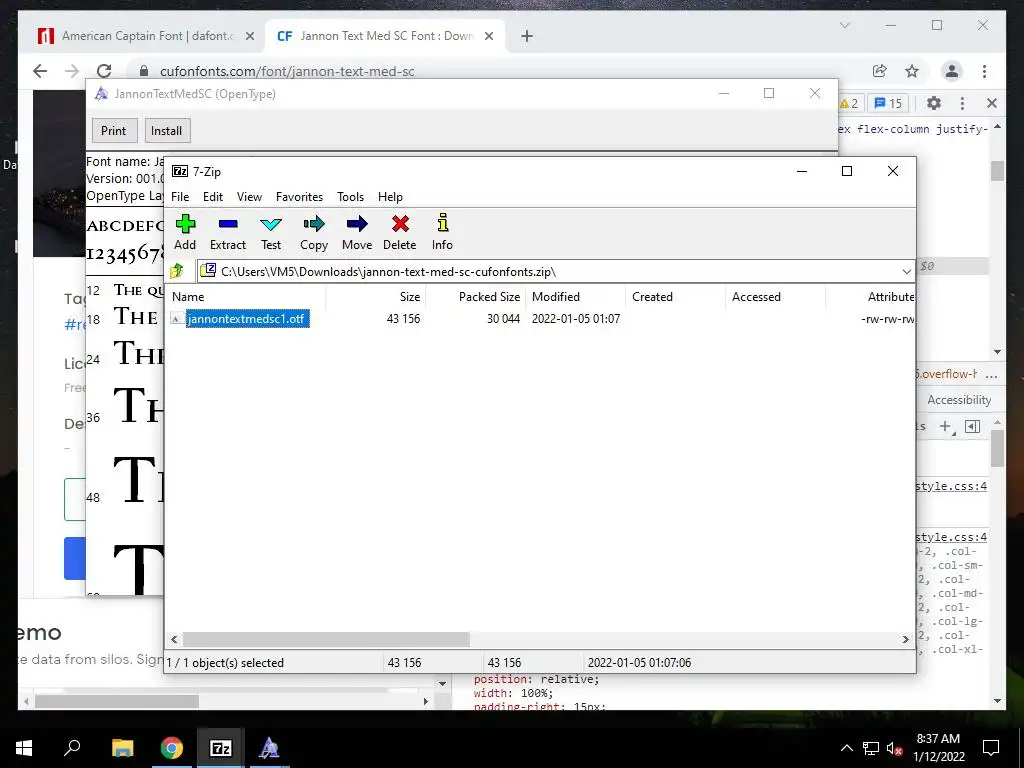The height and width of the screenshot is (768, 1024).
Task: Click the muted volume tray icon
Action: (893, 748)
